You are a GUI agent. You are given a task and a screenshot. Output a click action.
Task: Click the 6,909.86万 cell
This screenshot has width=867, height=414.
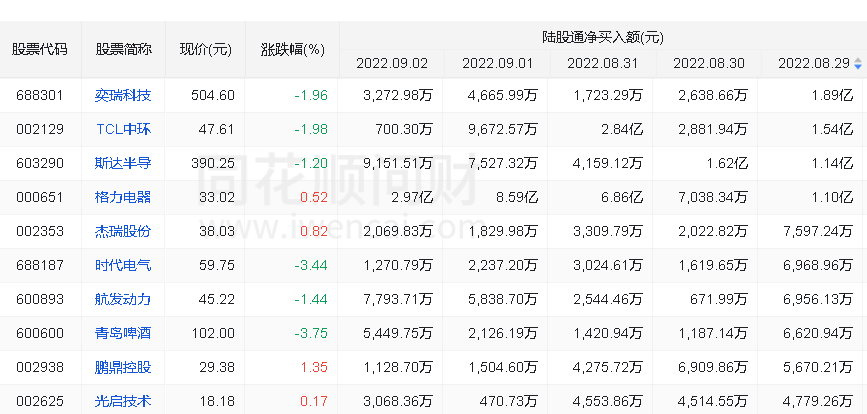pos(713,367)
